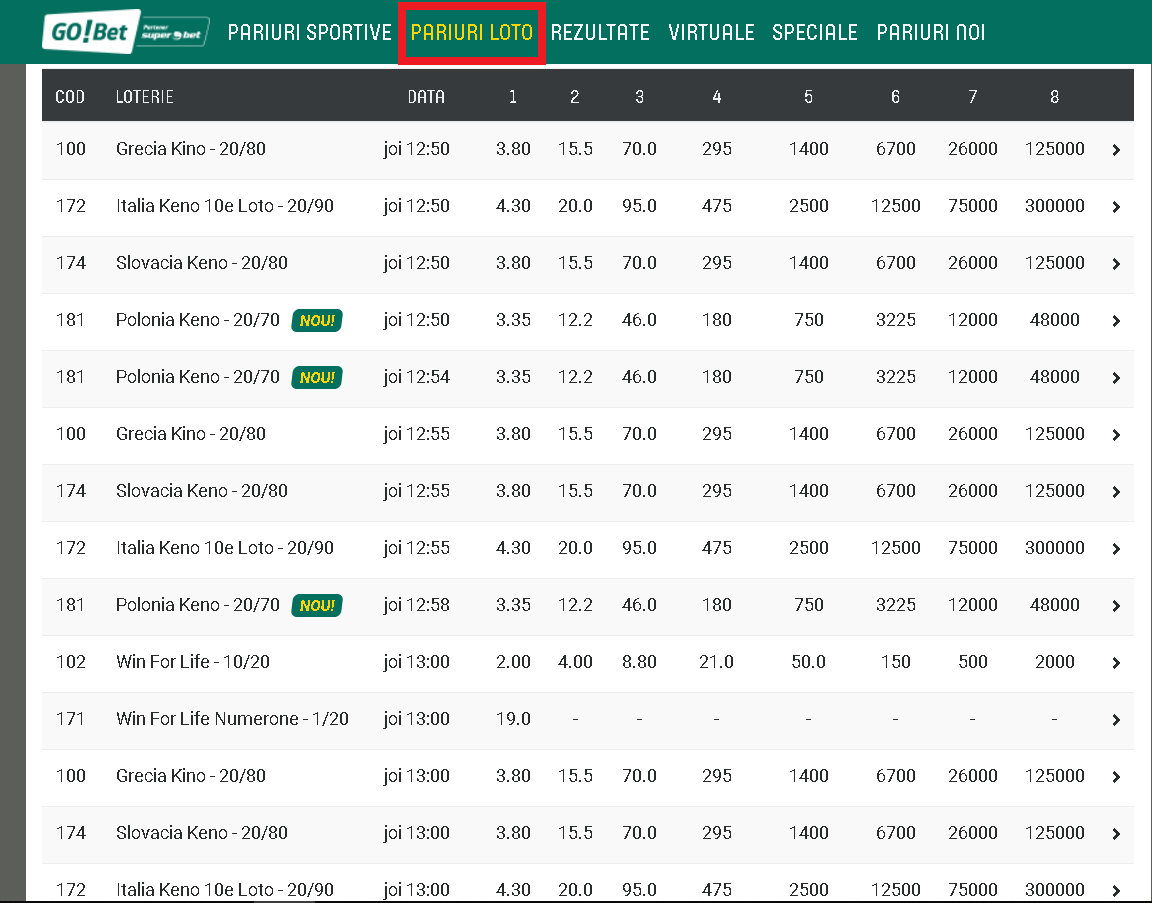1152x903 pixels.
Task: Click NOU! badge on Polonia Keno 12:58
Action: click(317, 605)
